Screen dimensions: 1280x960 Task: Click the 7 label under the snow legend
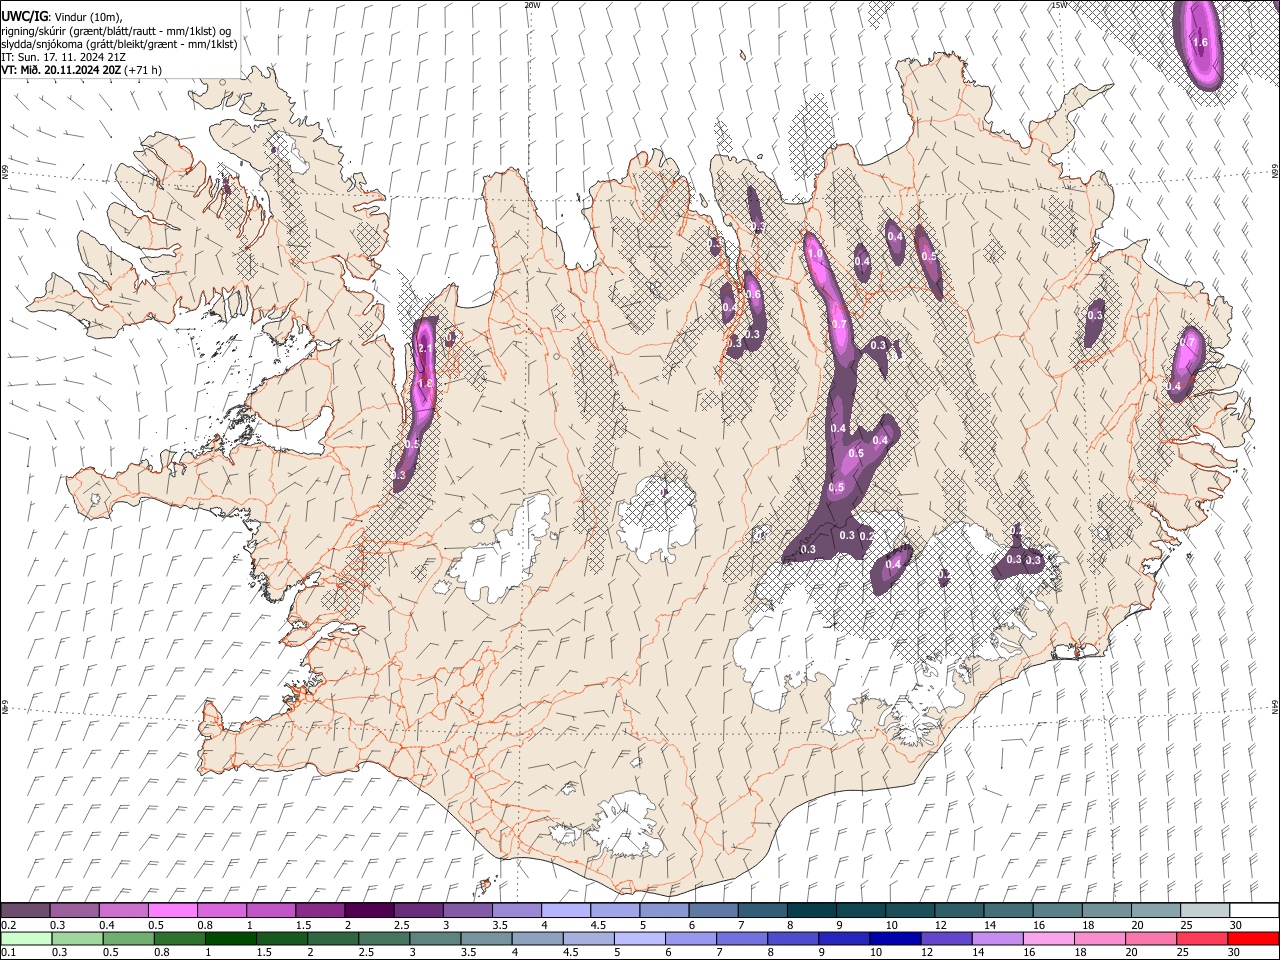(741, 925)
